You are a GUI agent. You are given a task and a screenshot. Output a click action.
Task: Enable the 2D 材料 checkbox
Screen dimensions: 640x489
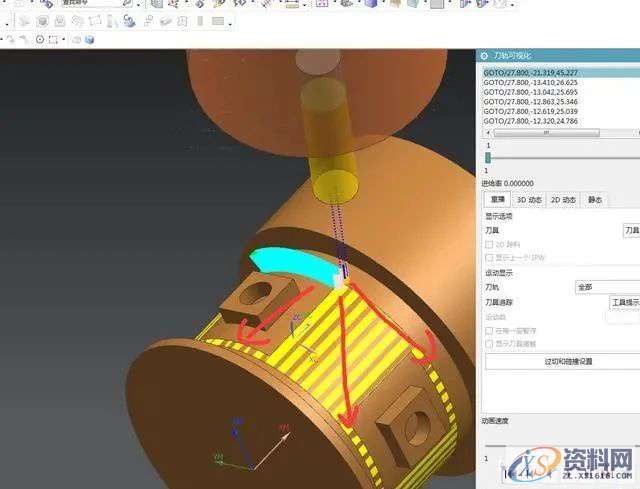click(x=488, y=244)
